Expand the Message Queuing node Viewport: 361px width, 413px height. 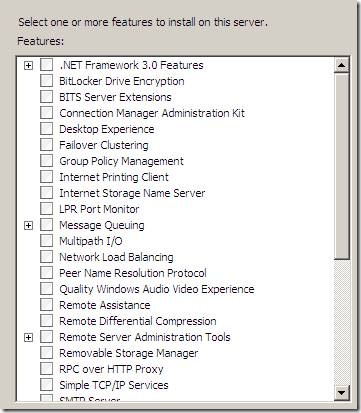click(29, 226)
